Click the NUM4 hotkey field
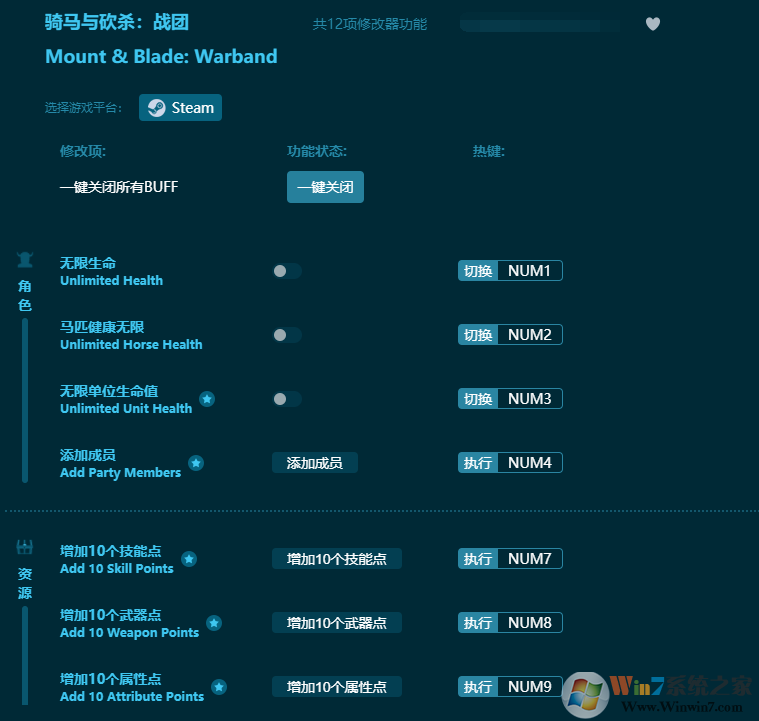Viewport: 759px width, 721px height. click(530, 462)
